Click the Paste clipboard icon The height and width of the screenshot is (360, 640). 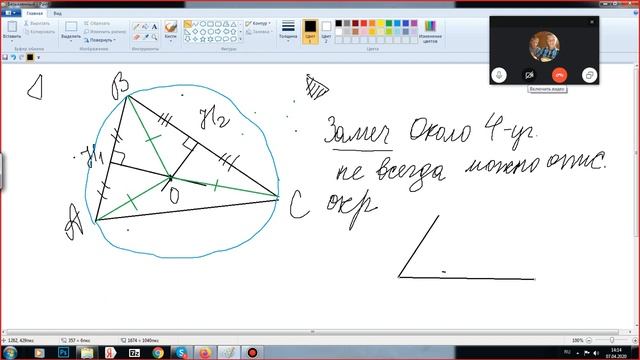click(x=12, y=27)
